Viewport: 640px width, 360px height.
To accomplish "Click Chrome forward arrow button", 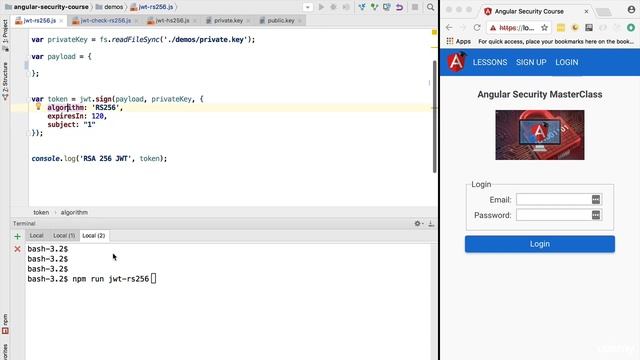I will [463, 27].
